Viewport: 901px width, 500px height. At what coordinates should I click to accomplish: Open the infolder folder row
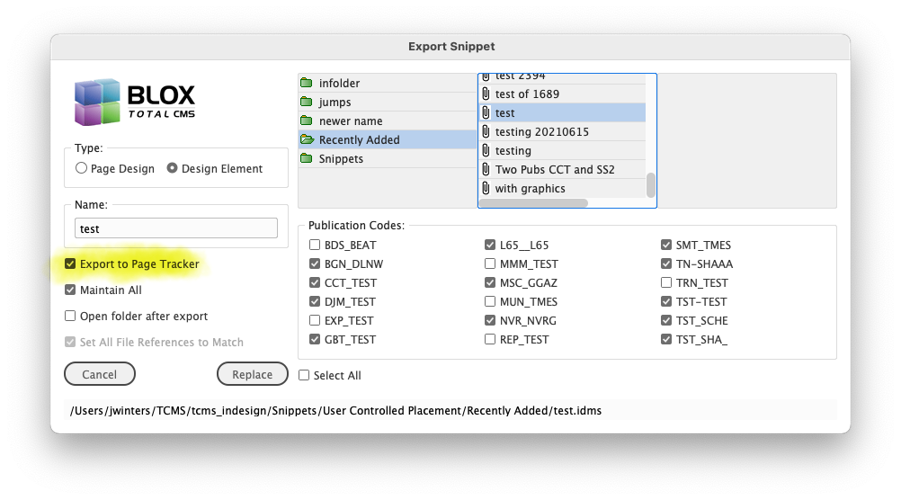[387, 83]
